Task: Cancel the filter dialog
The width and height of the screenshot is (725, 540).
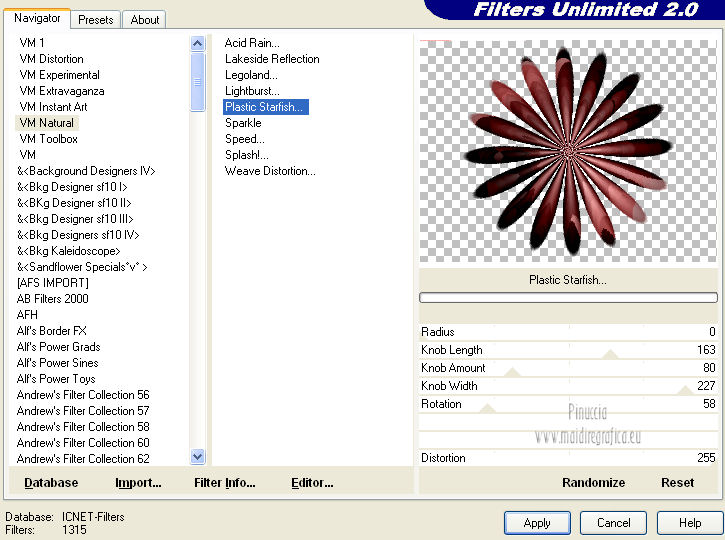Action: tap(613, 523)
